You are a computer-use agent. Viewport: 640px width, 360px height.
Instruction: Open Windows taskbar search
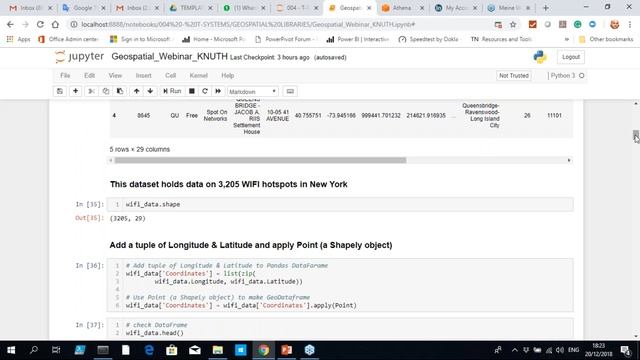coord(34,350)
